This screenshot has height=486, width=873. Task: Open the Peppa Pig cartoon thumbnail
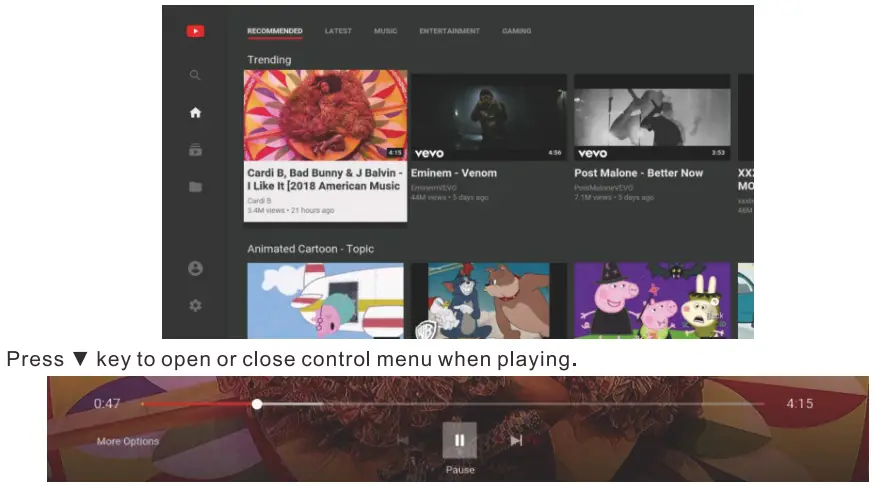coord(652,301)
